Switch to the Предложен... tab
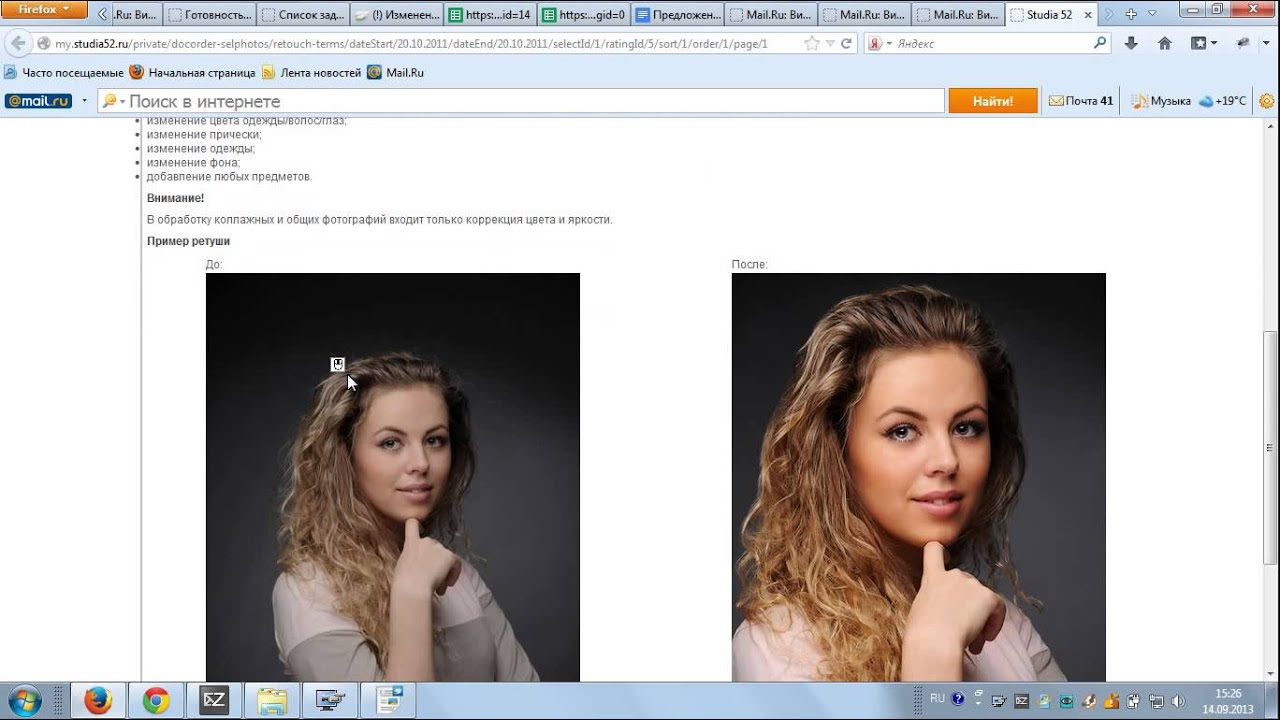Image resolution: width=1280 pixels, height=720 pixels. point(677,15)
